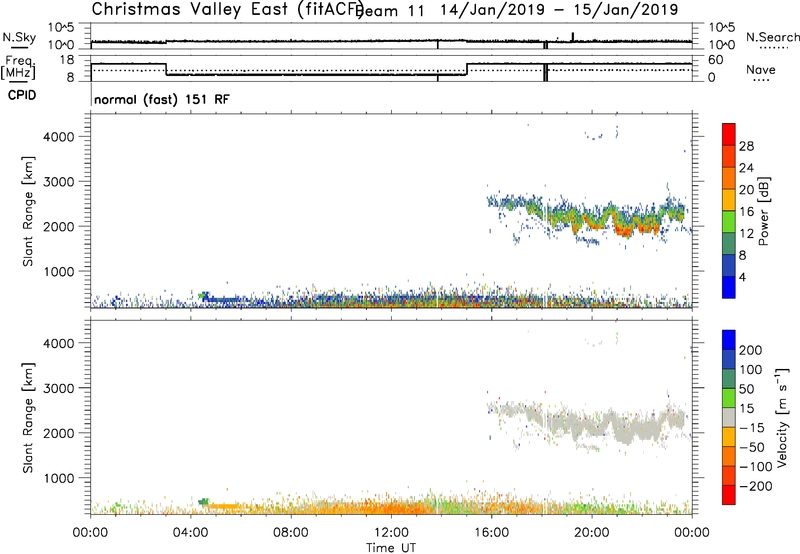
Task: Click the '28' tick on the Power color bar
Action: pyautogui.click(x=746, y=146)
